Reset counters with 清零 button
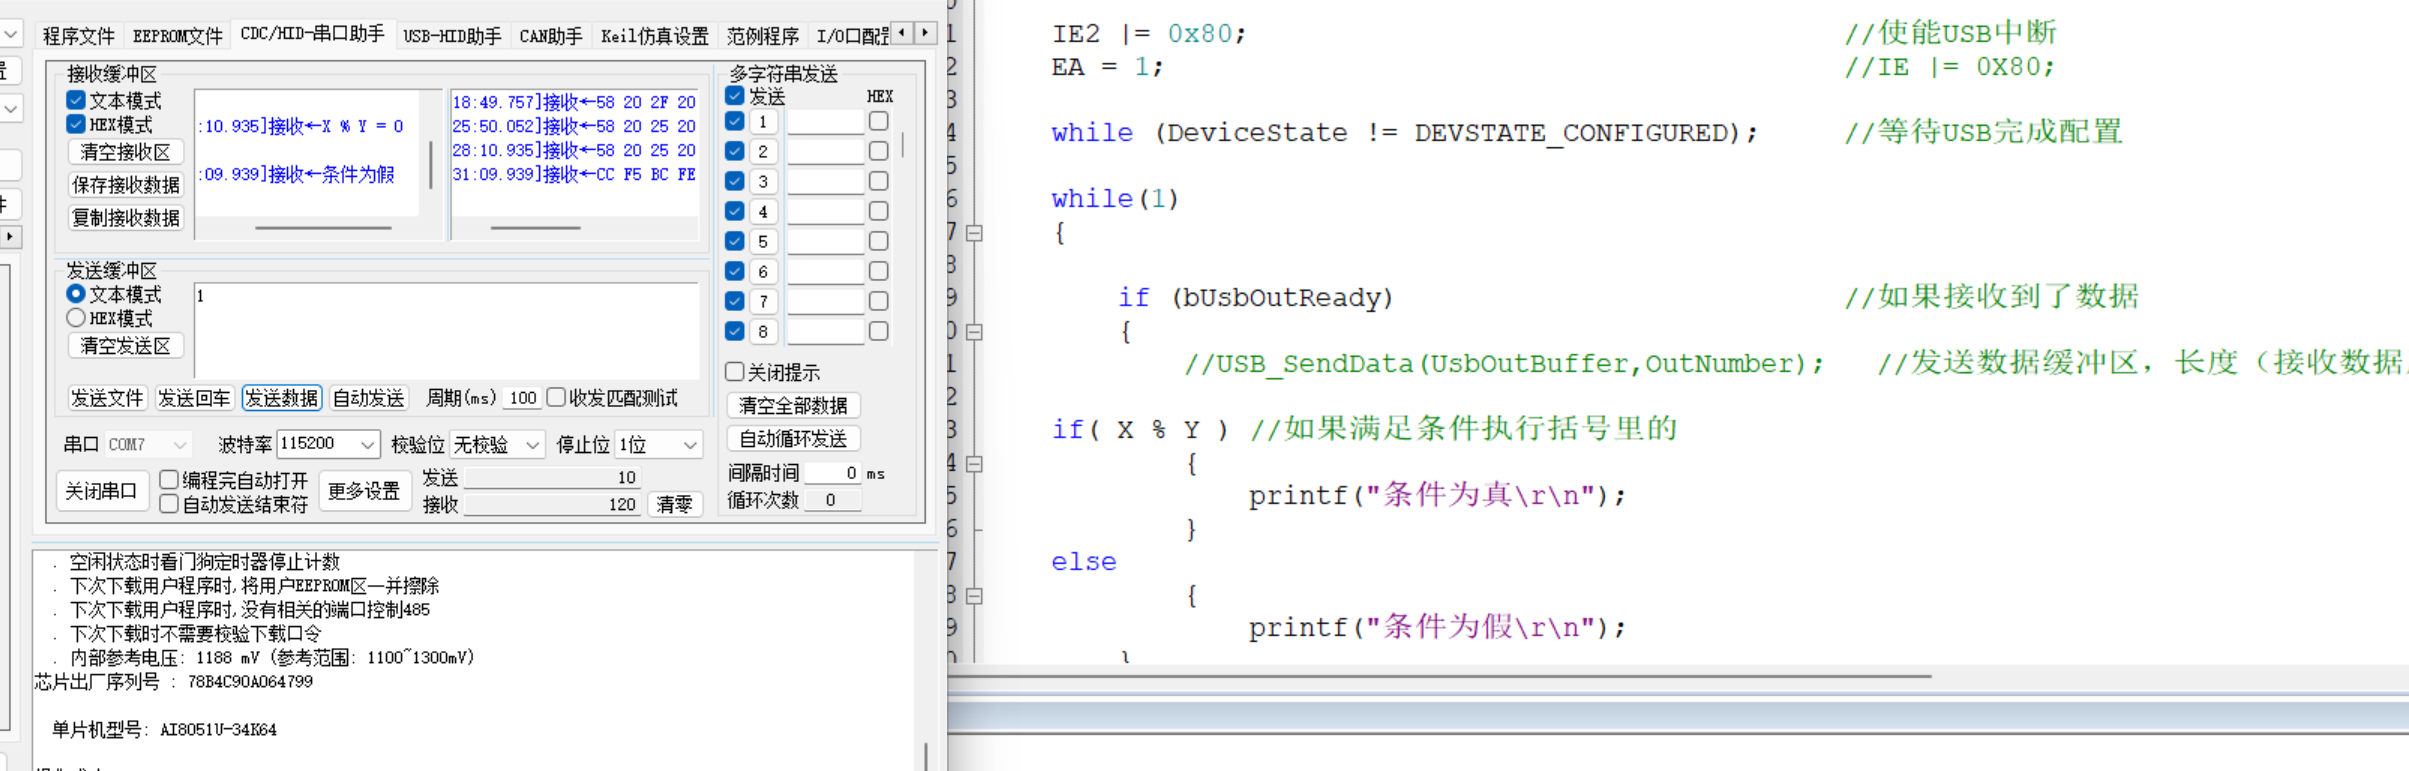This screenshot has height=771, width=2409. point(674,504)
